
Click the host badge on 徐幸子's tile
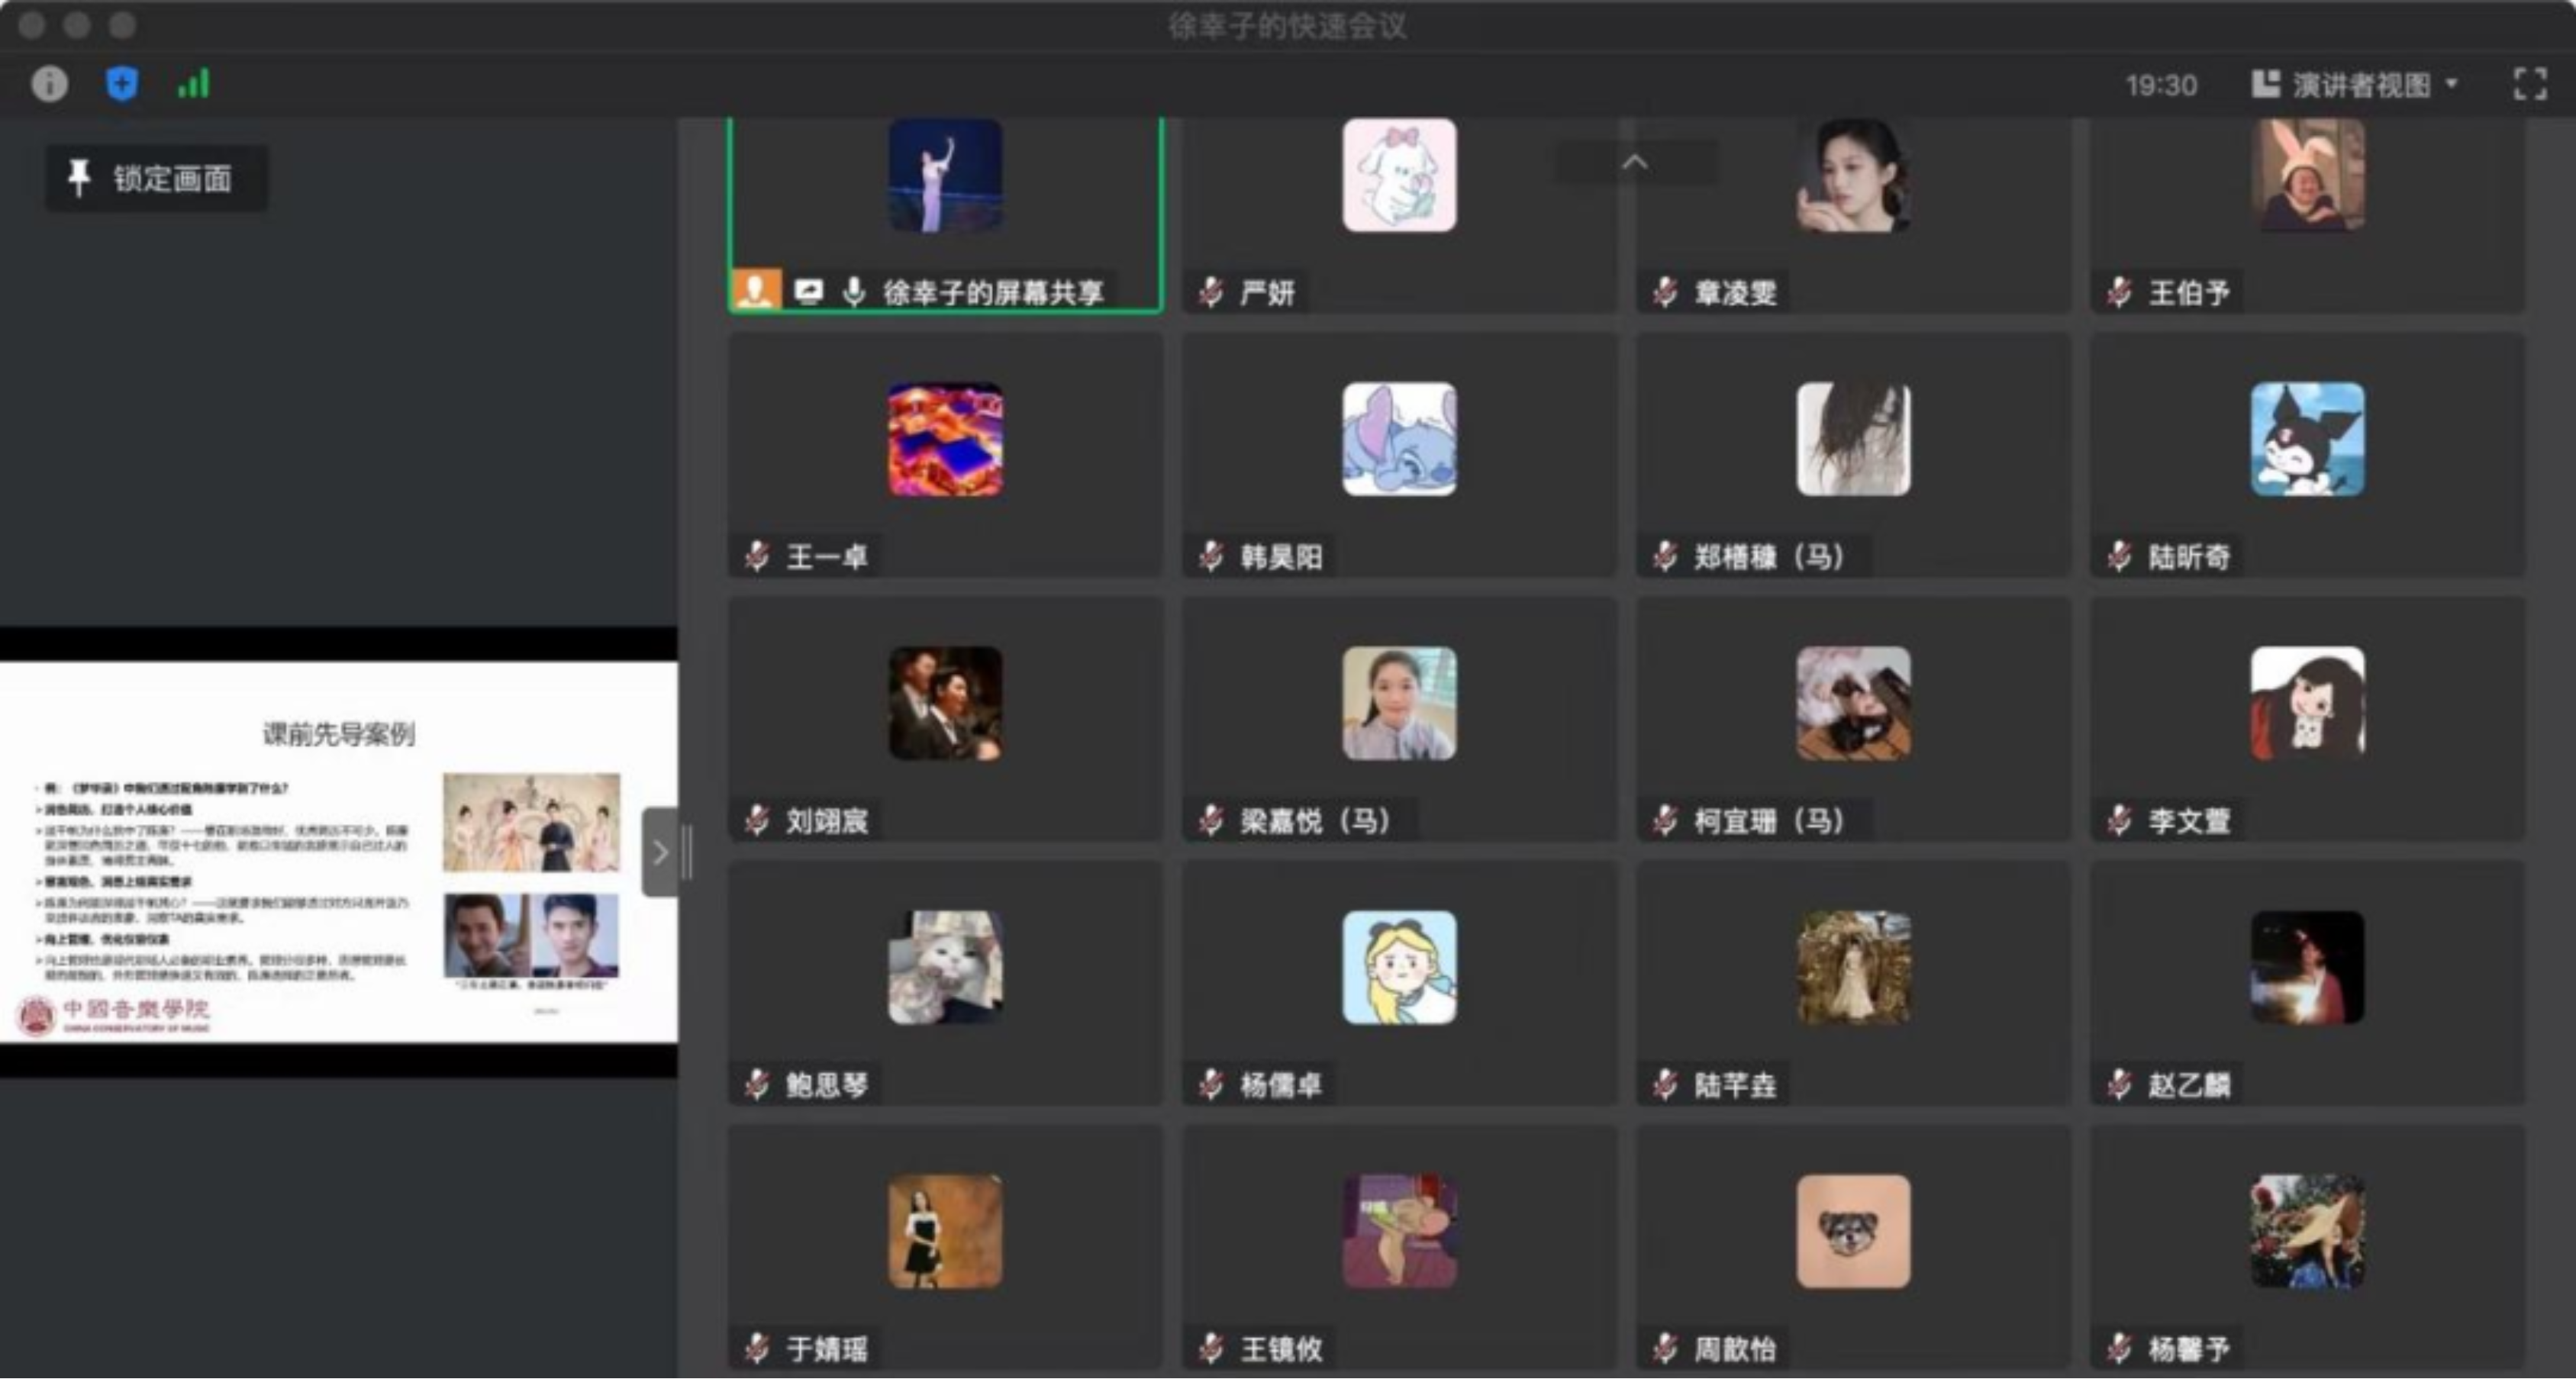point(756,291)
